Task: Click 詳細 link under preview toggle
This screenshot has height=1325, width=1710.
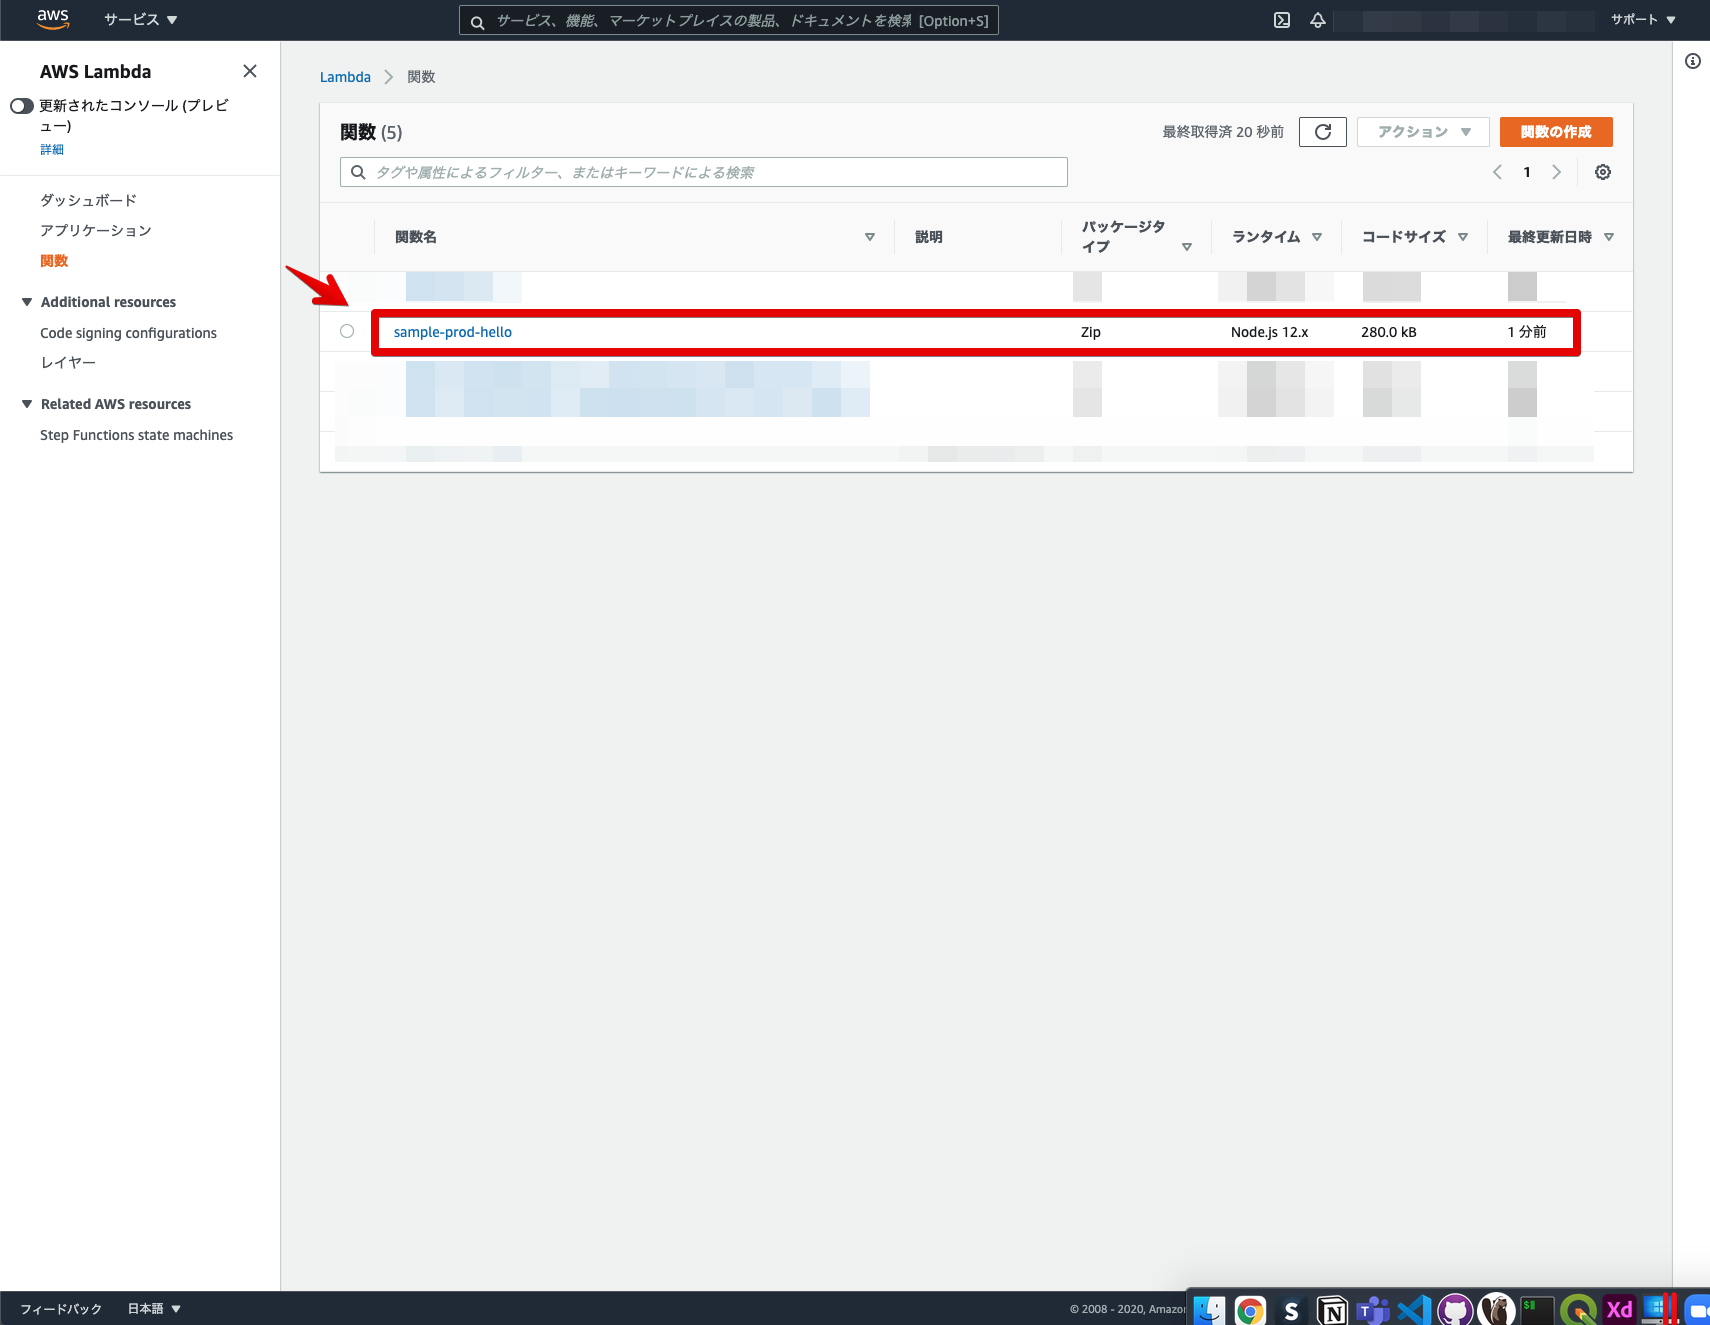Action: (x=52, y=149)
